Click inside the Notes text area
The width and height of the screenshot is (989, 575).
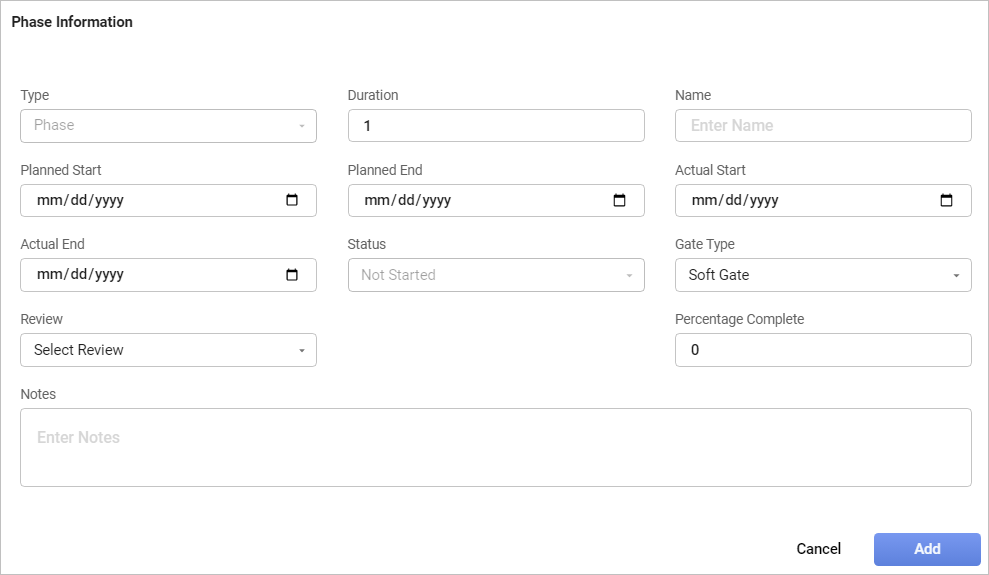click(x=495, y=447)
